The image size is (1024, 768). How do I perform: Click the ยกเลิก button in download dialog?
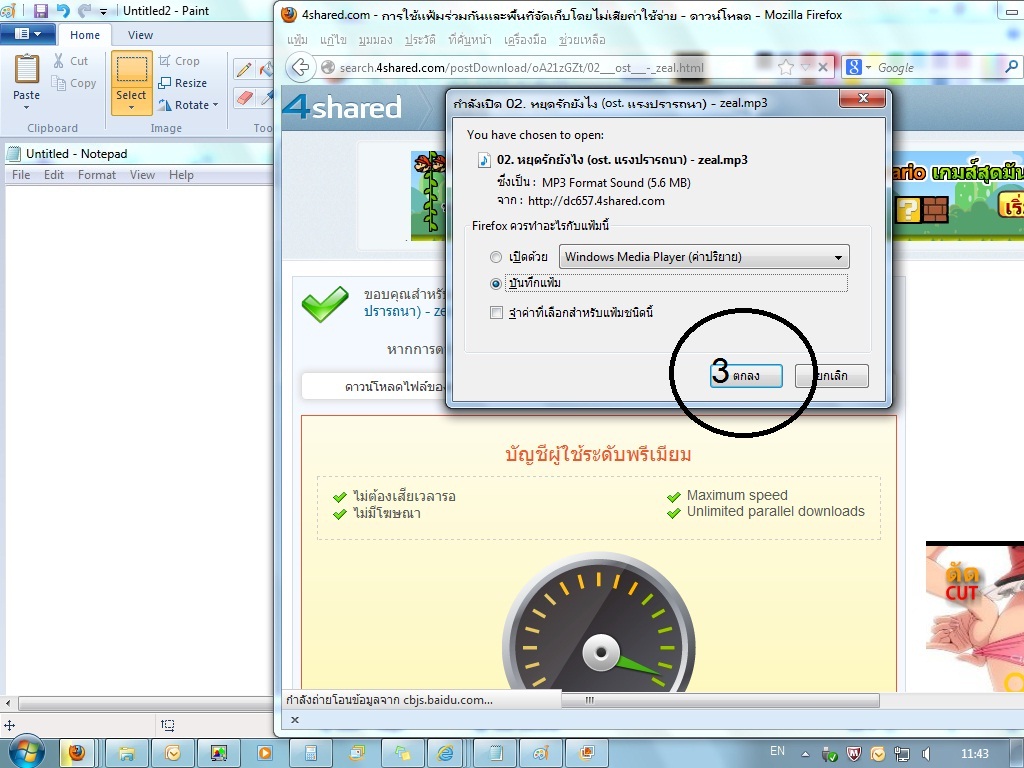click(x=831, y=376)
